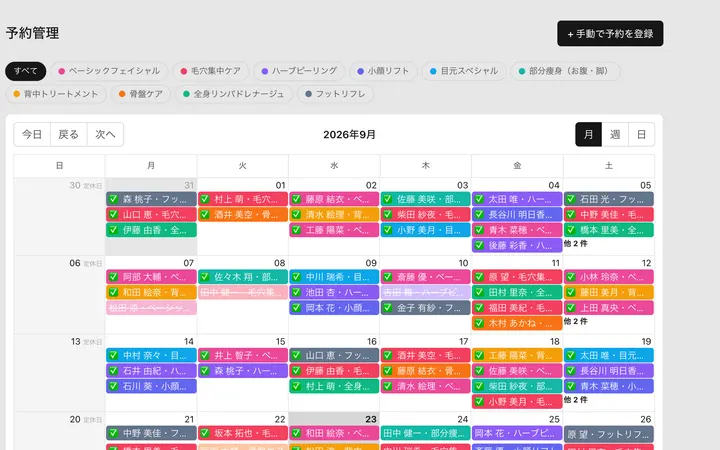
Task: Click the 2026年9月 calendar title
Action: point(349,135)
